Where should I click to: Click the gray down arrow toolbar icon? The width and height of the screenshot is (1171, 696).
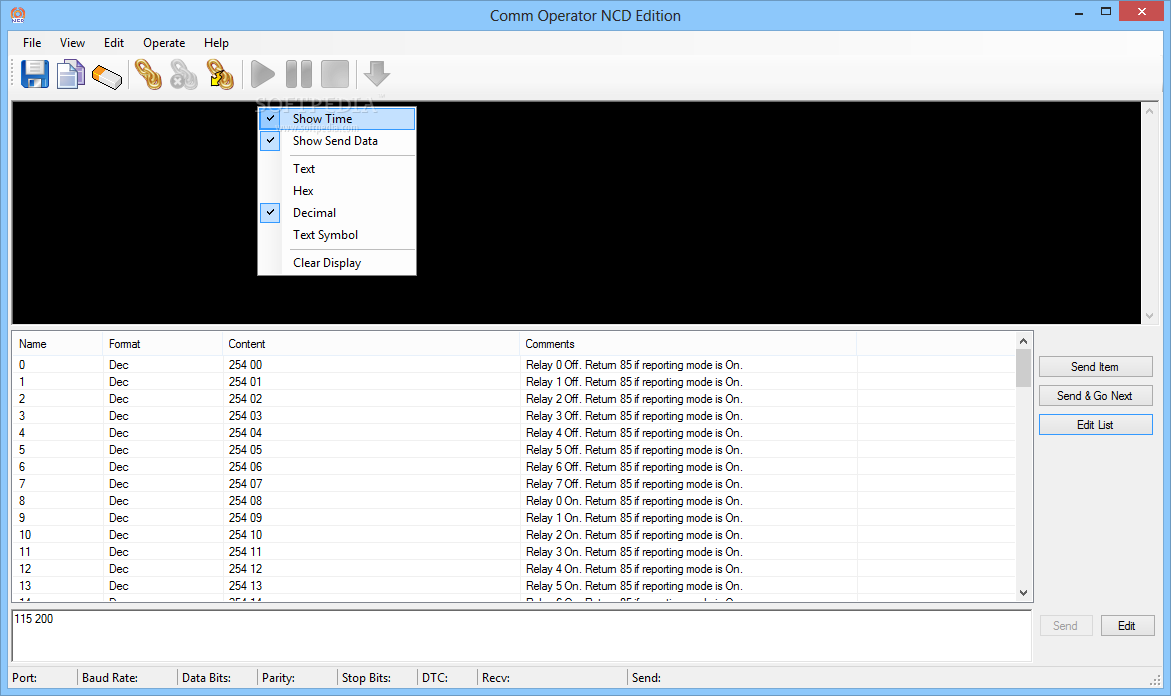[376, 74]
